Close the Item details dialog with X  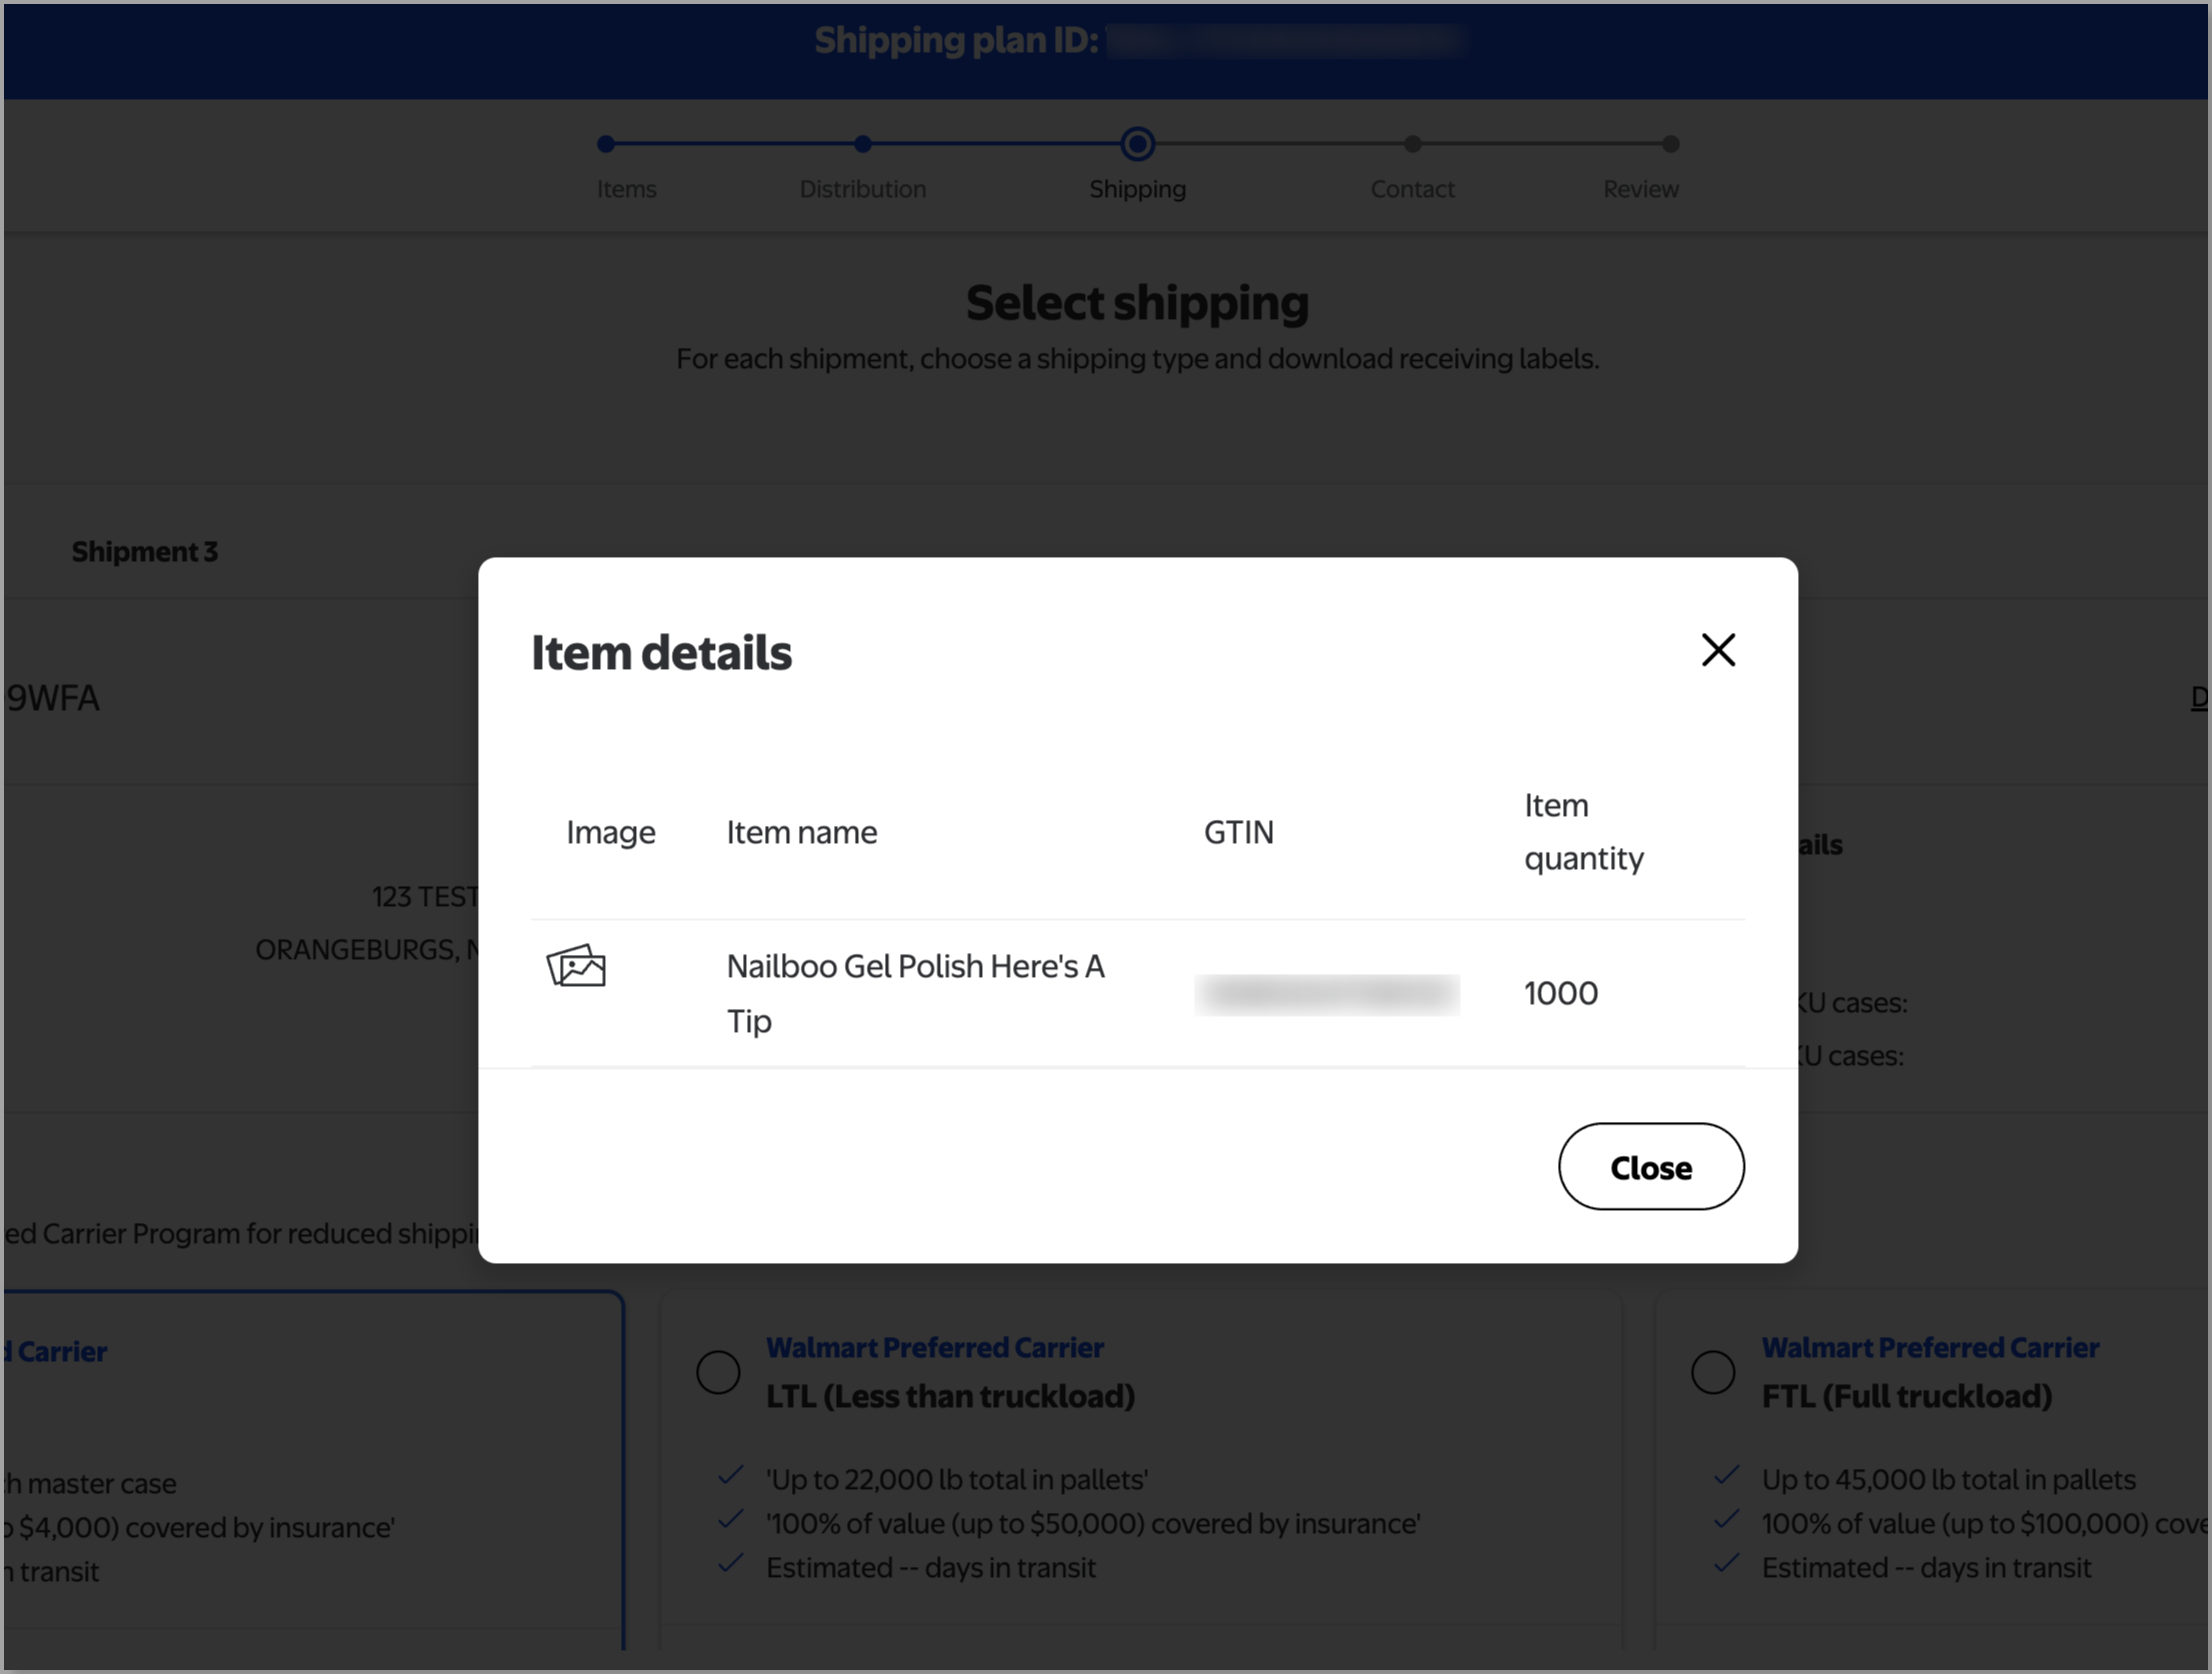click(x=1718, y=650)
